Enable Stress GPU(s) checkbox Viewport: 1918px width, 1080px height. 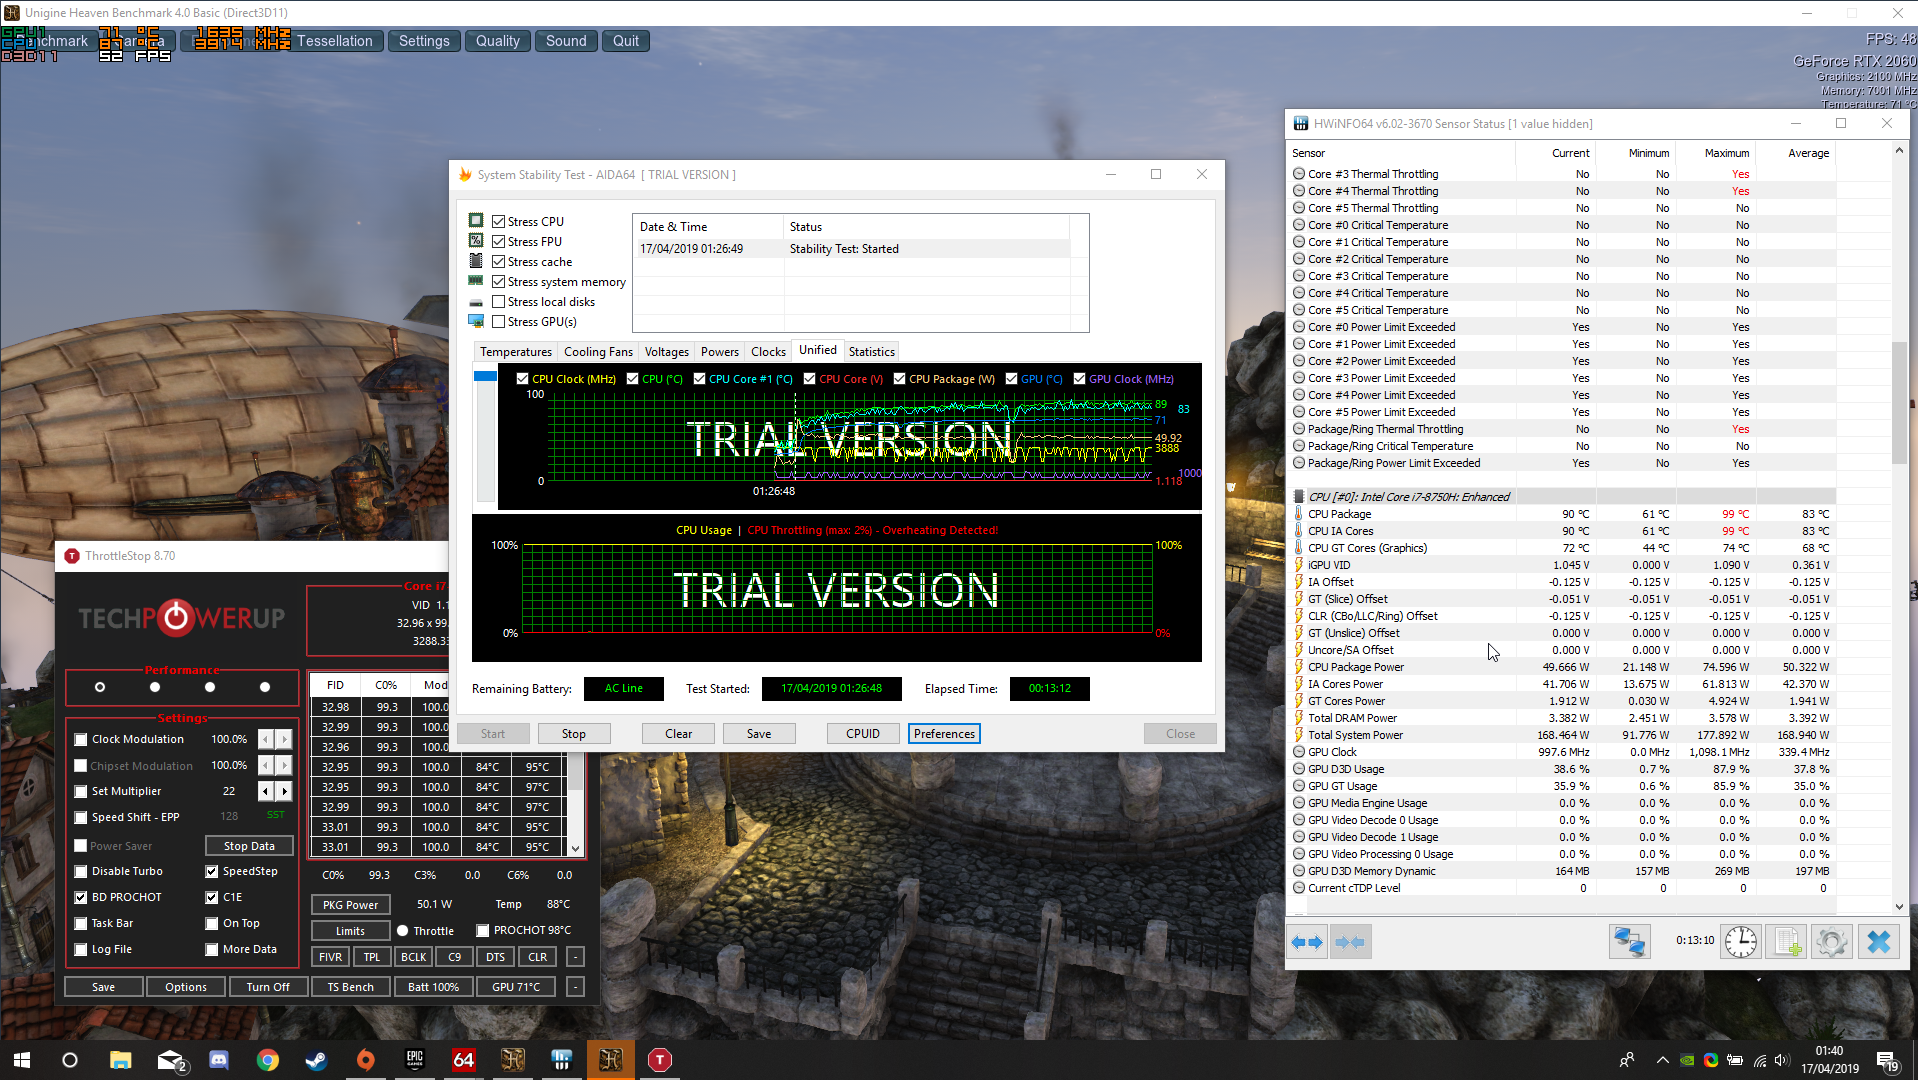tap(498, 321)
